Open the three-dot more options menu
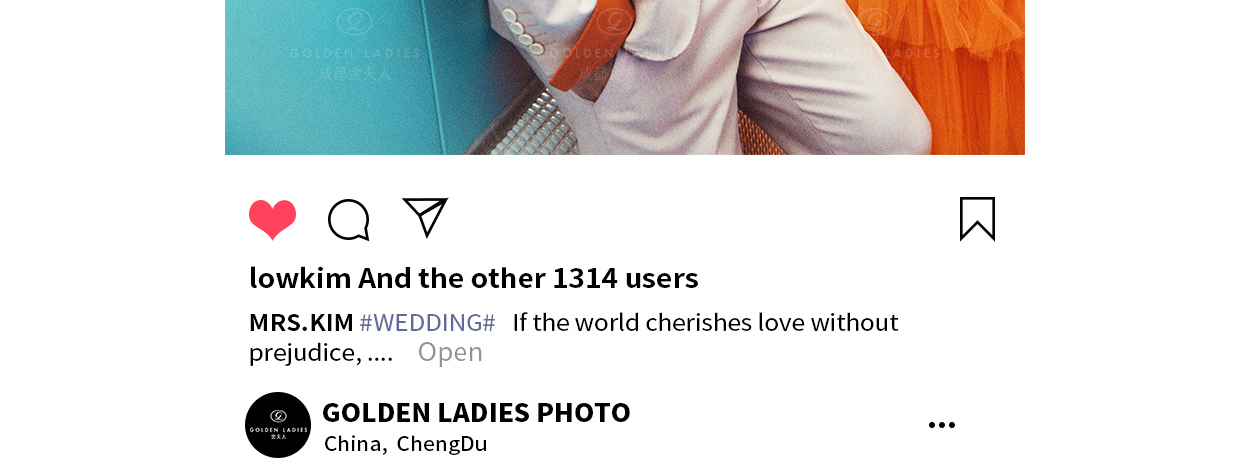The height and width of the screenshot is (472, 1250). [942, 425]
